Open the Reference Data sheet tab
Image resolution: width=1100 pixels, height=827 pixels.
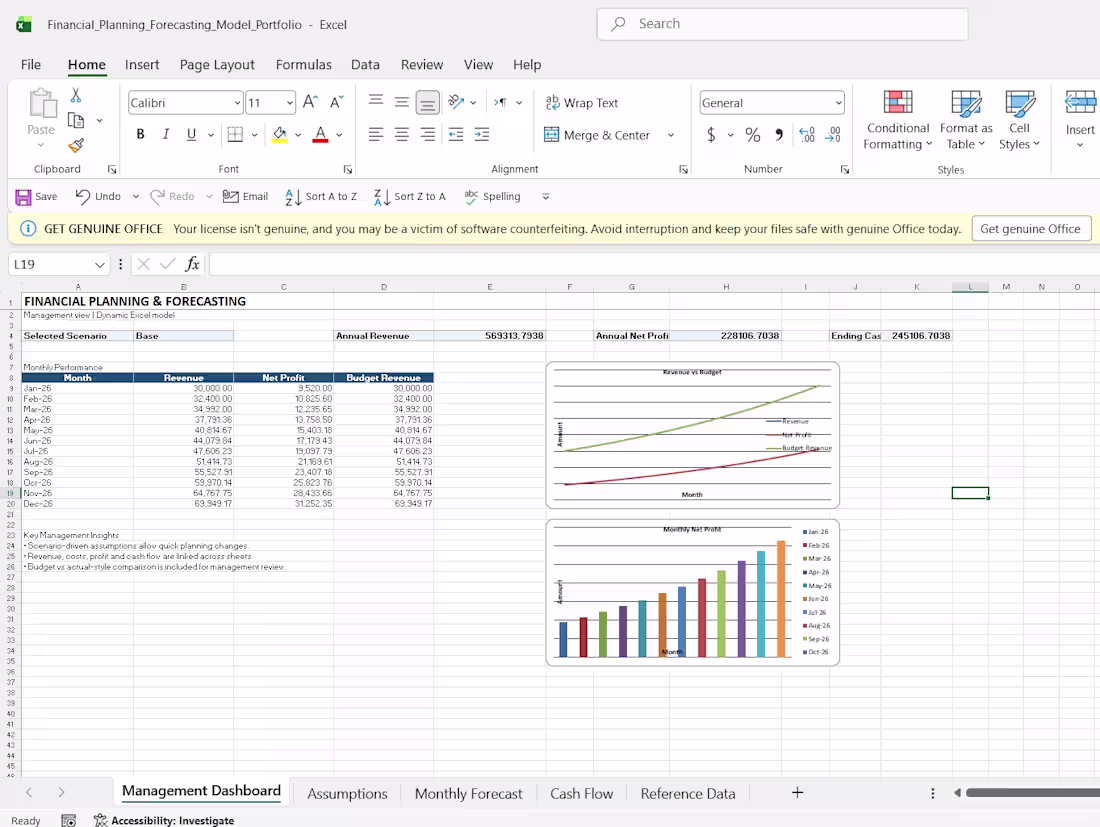point(688,793)
